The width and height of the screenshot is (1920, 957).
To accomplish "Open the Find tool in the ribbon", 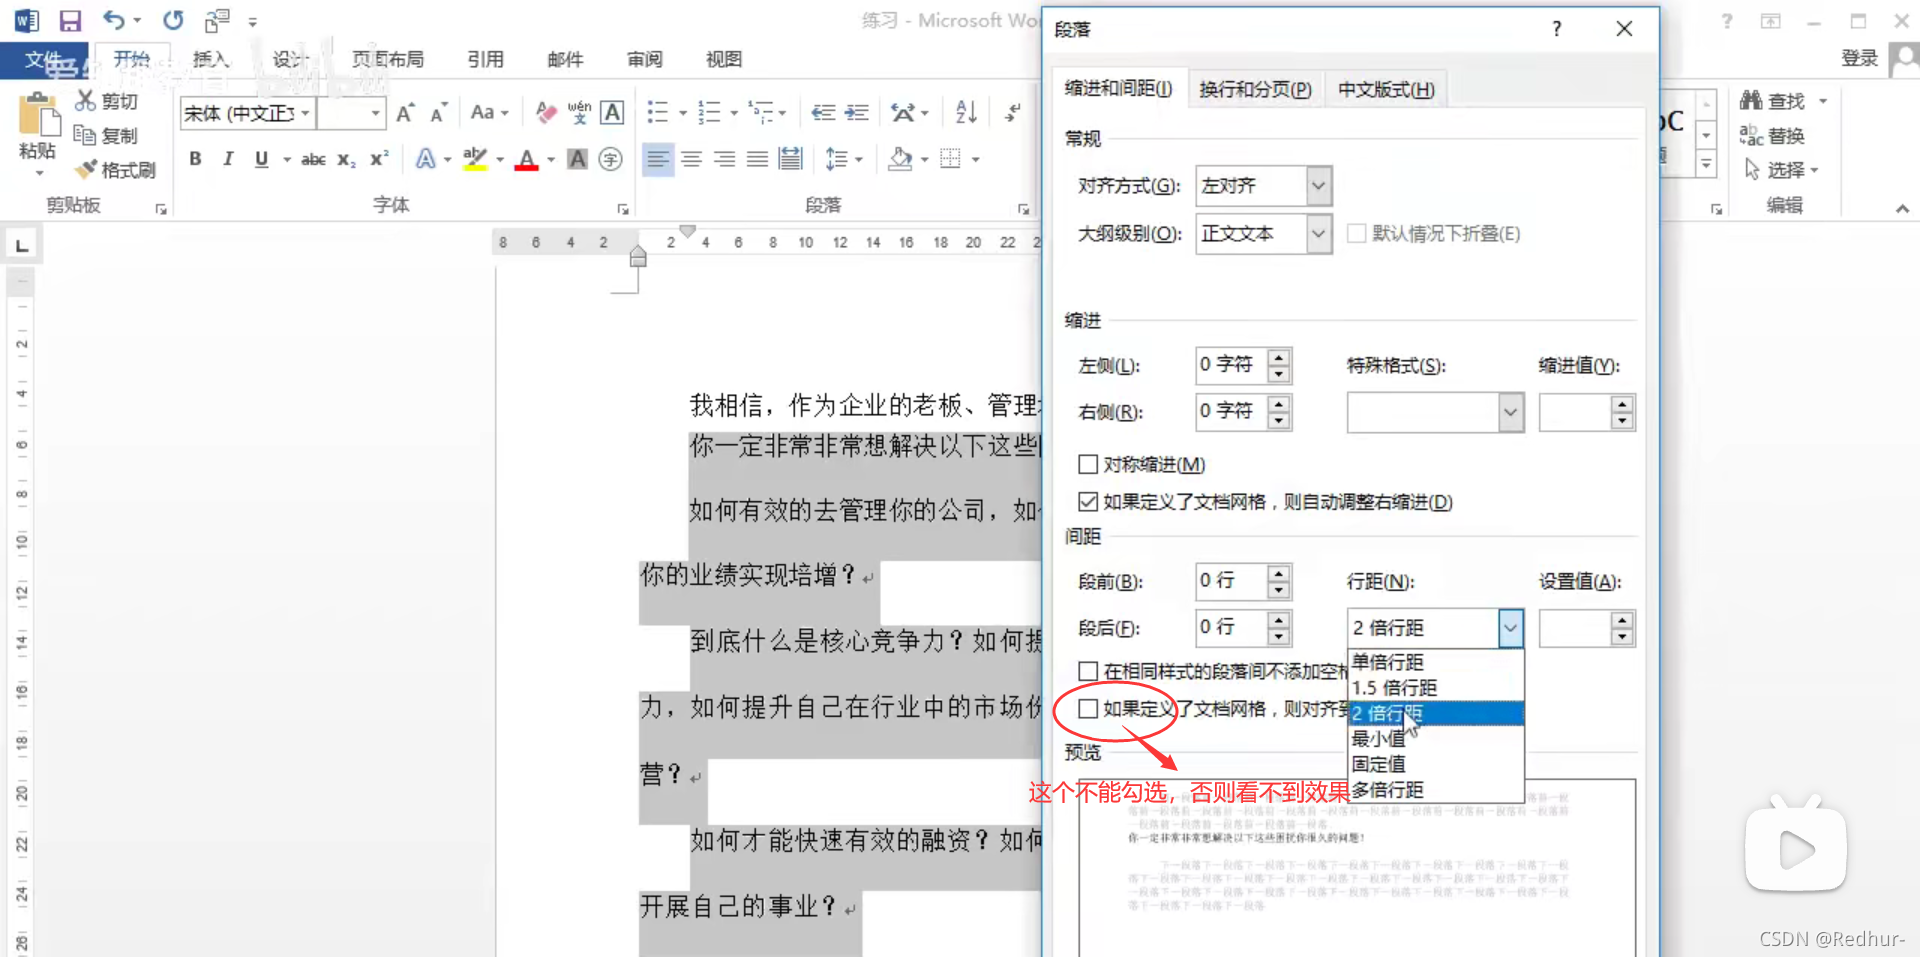I will tap(1782, 100).
